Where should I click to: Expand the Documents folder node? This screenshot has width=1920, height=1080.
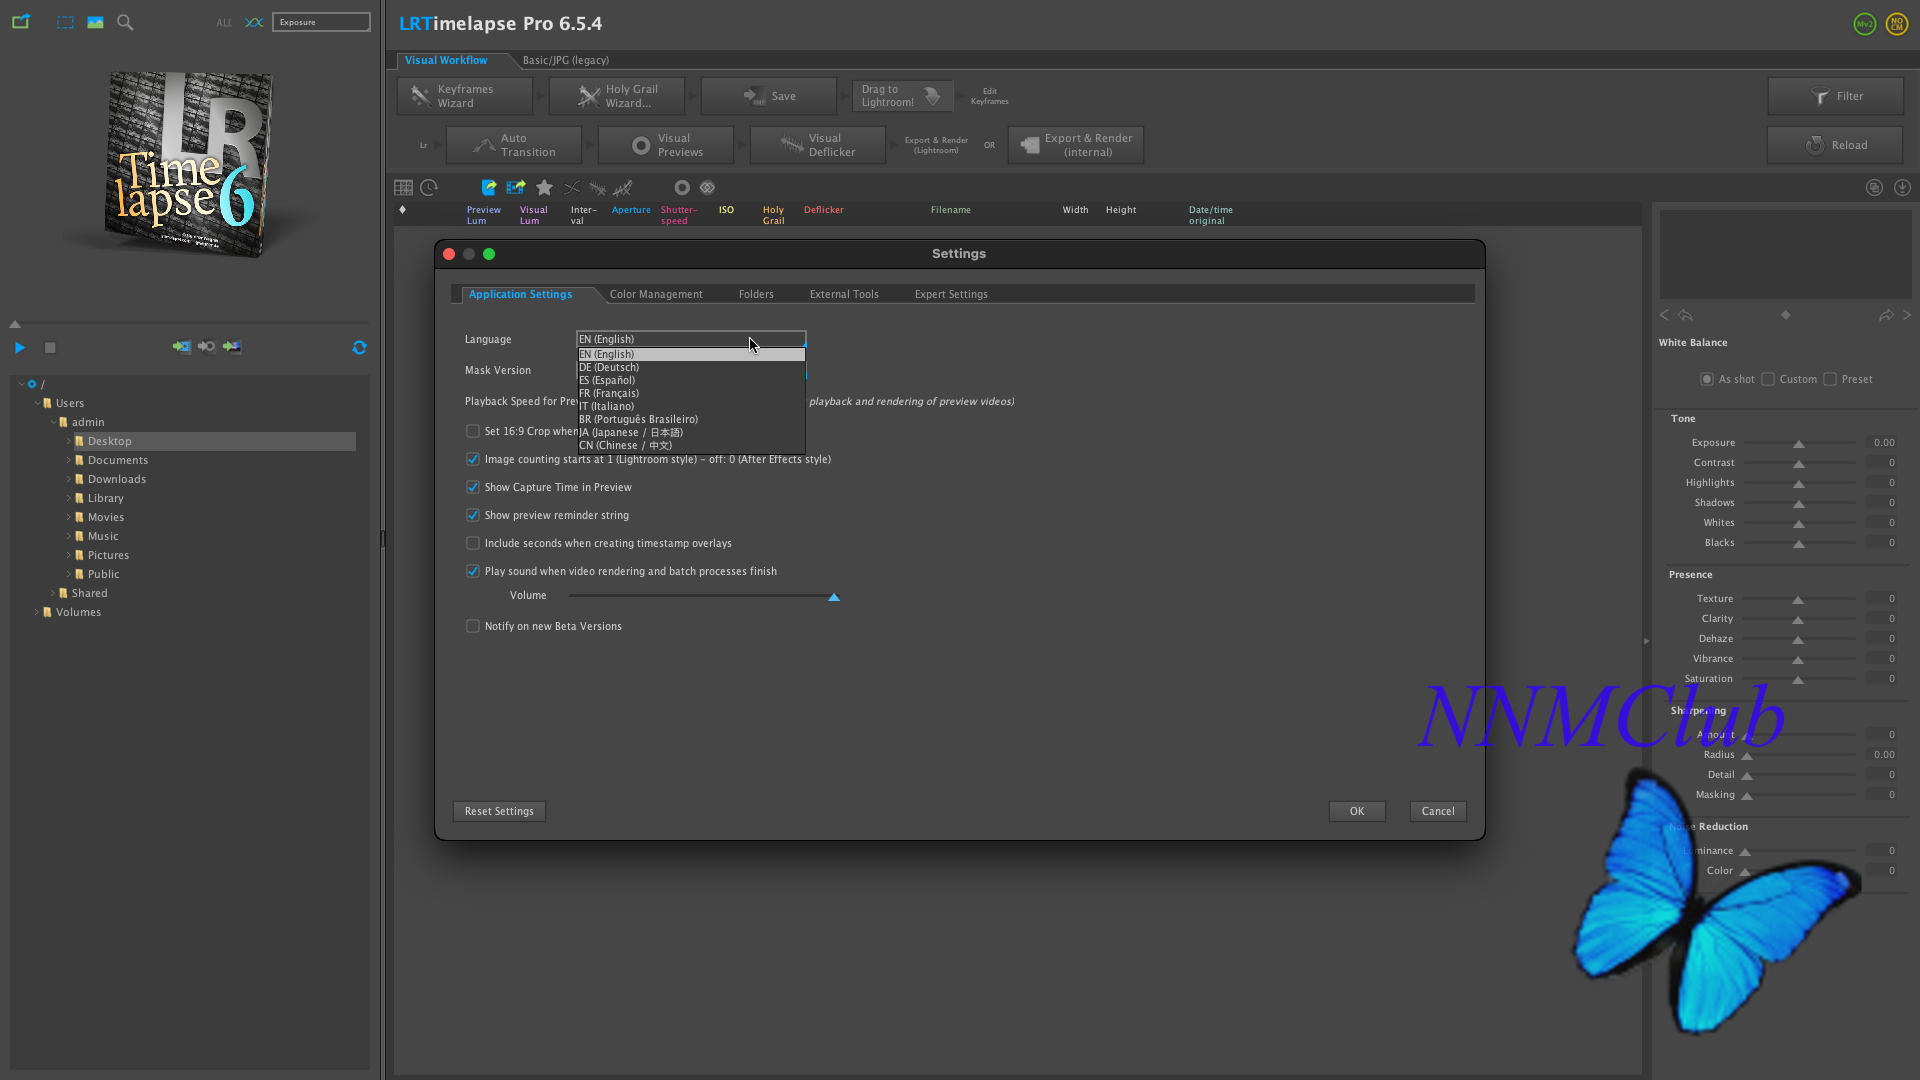[x=69, y=460]
